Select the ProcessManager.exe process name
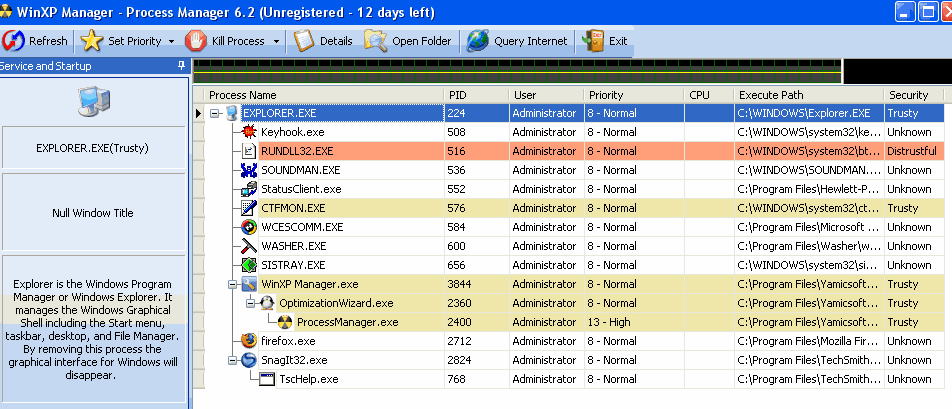The height and width of the screenshot is (409, 952). coord(348,322)
